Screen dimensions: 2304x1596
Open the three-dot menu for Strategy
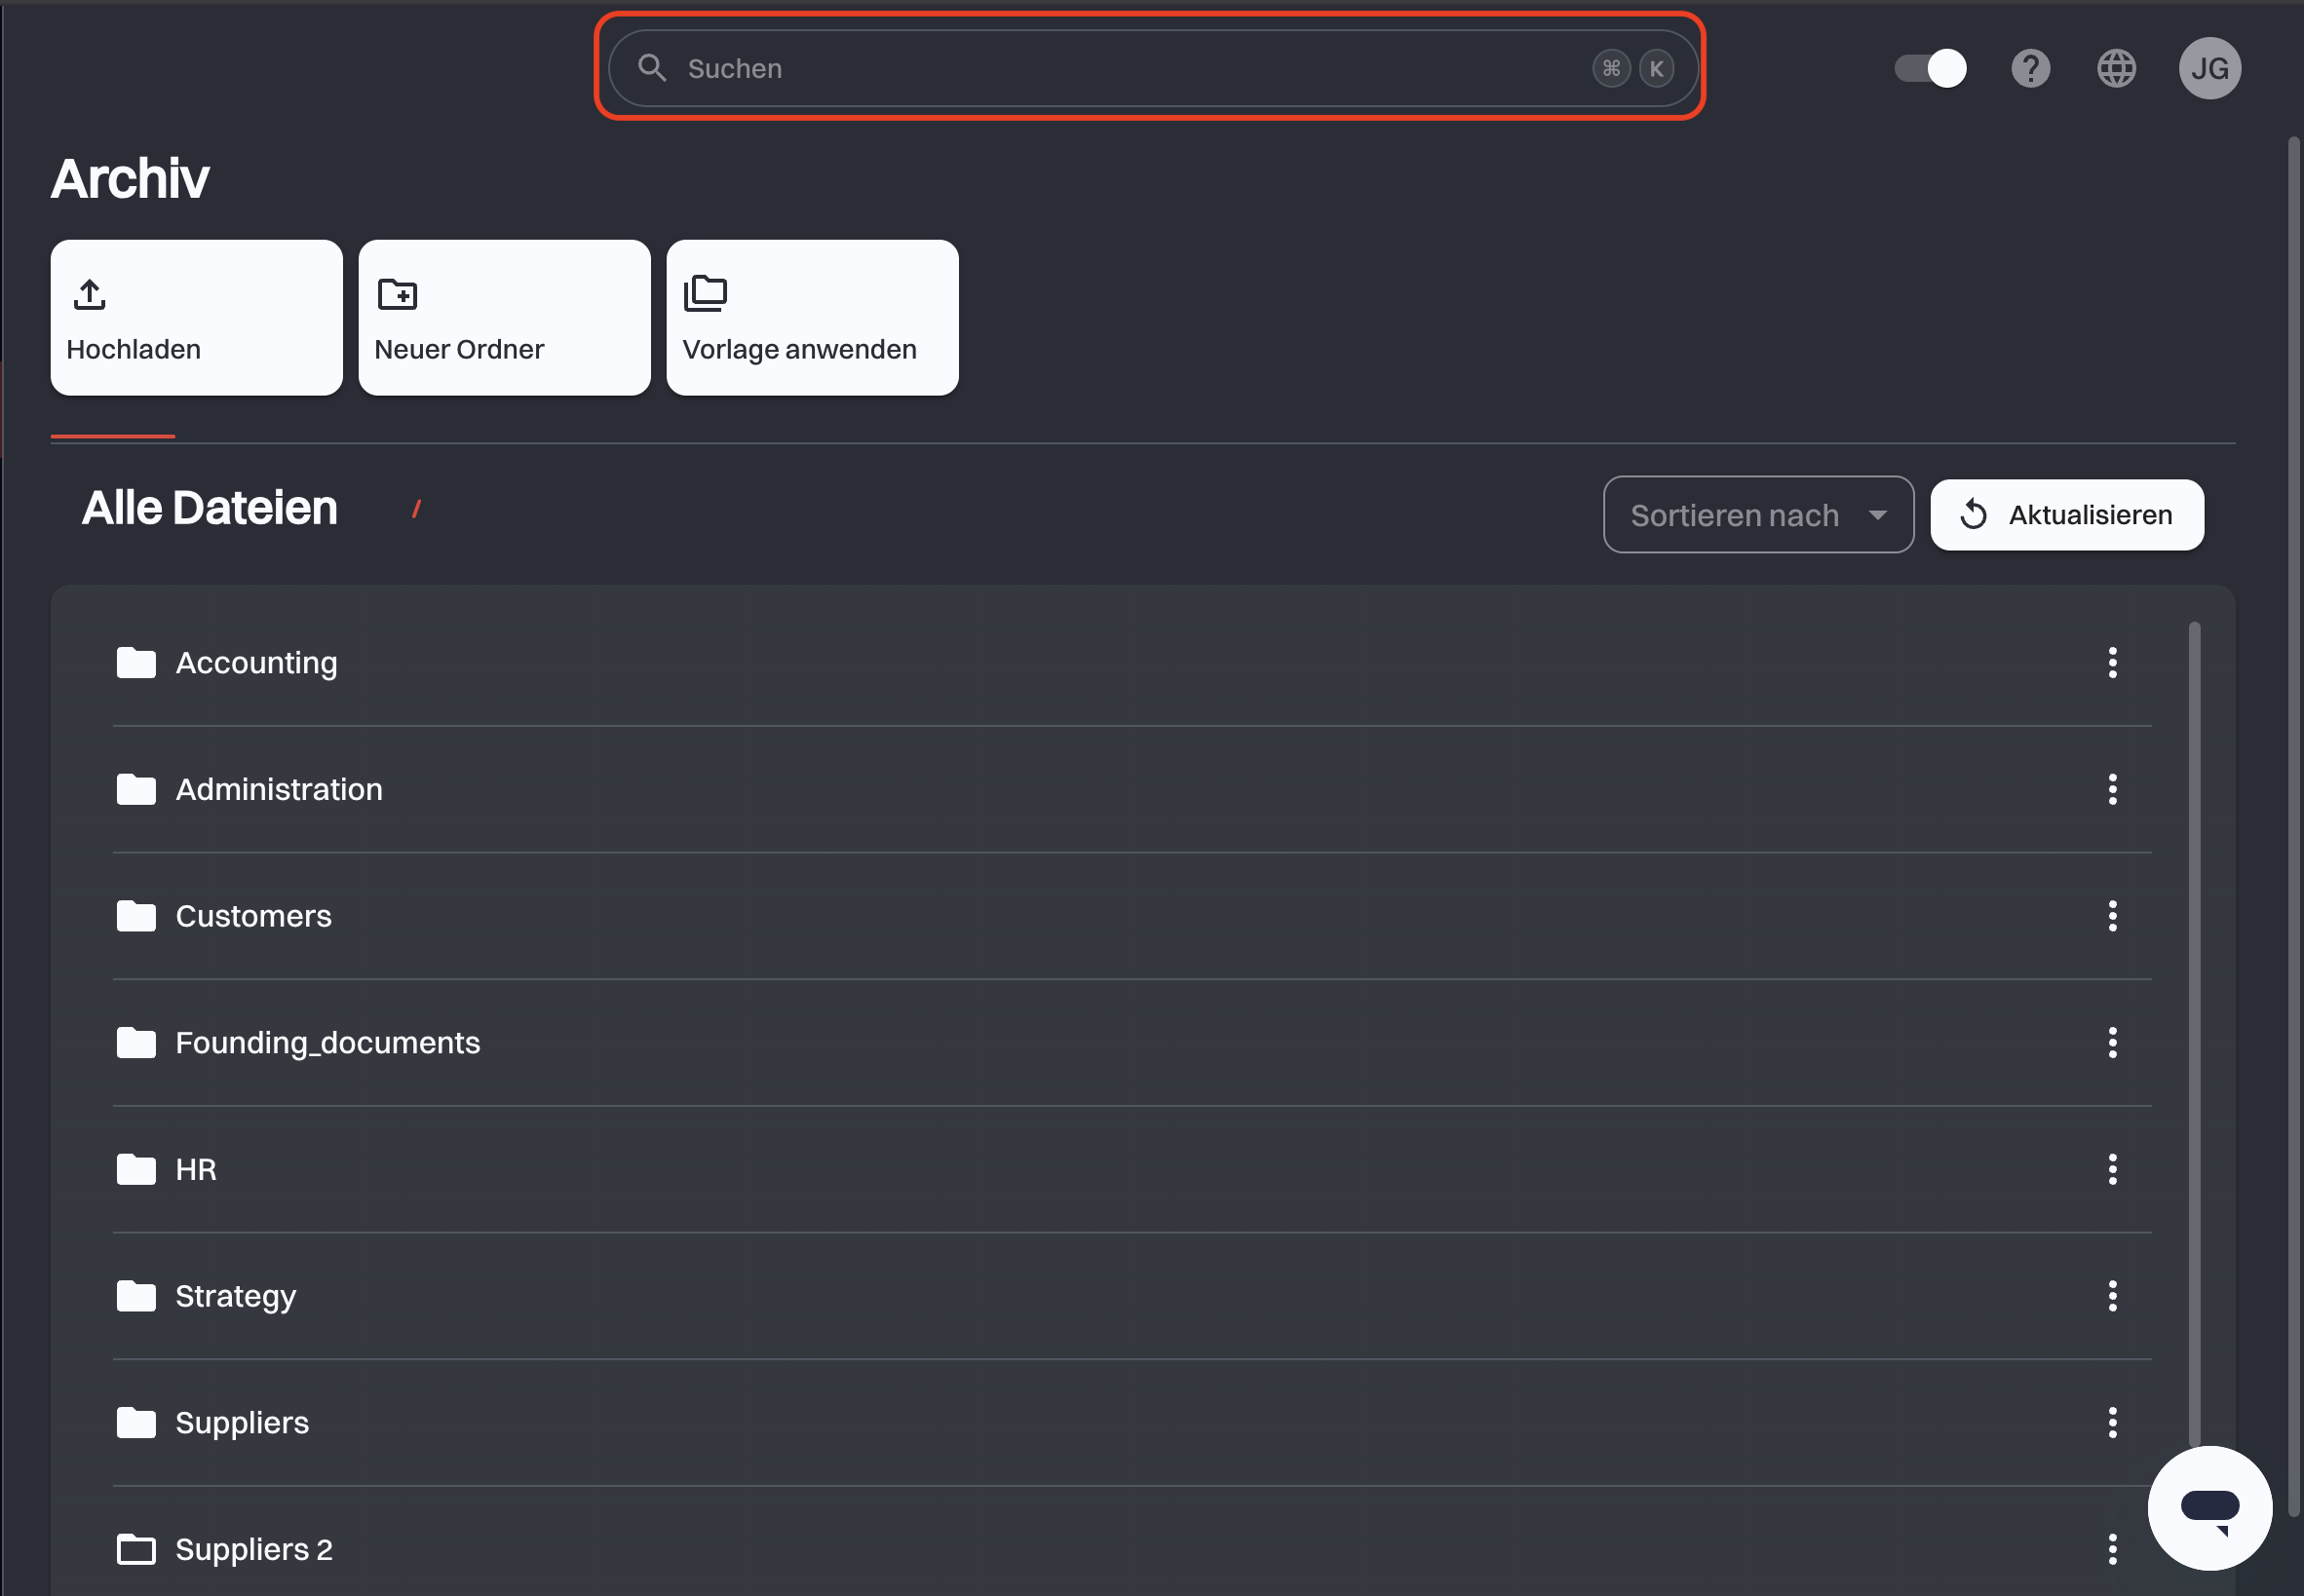2113,1296
